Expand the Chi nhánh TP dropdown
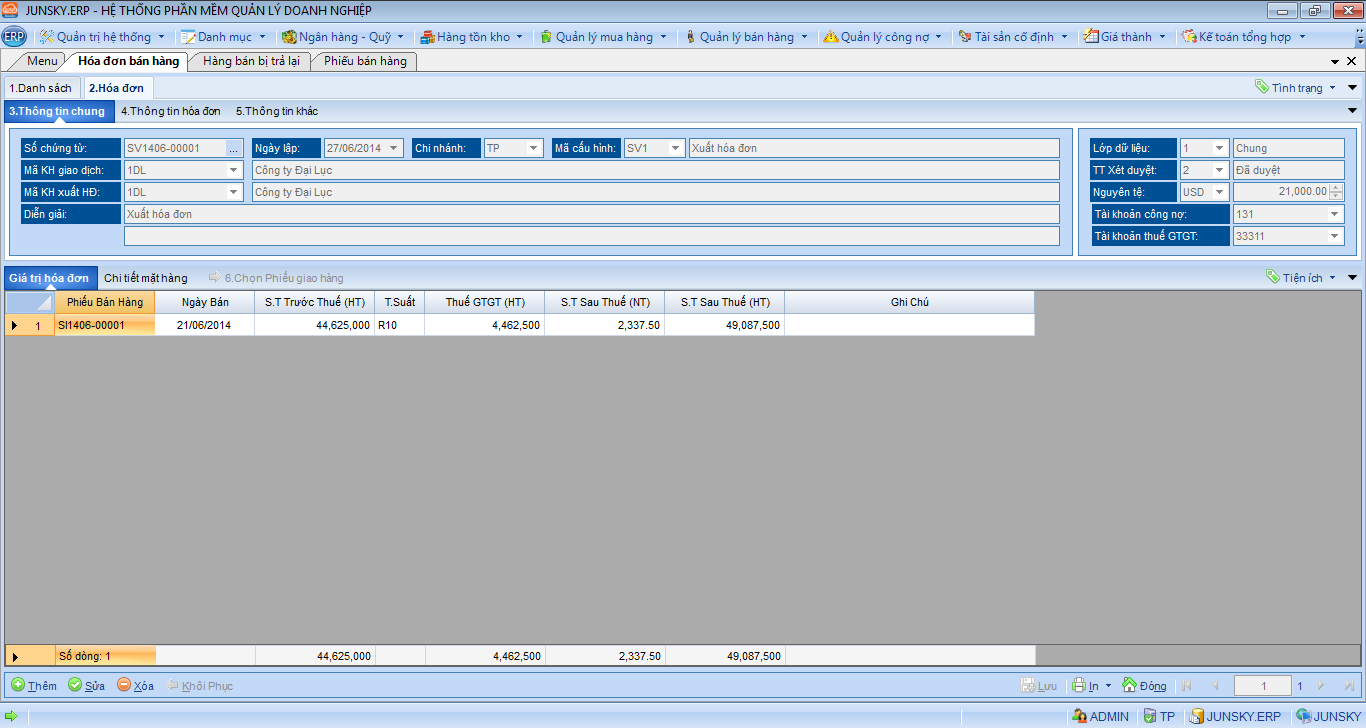The width and height of the screenshot is (1366, 728). pos(534,148)
